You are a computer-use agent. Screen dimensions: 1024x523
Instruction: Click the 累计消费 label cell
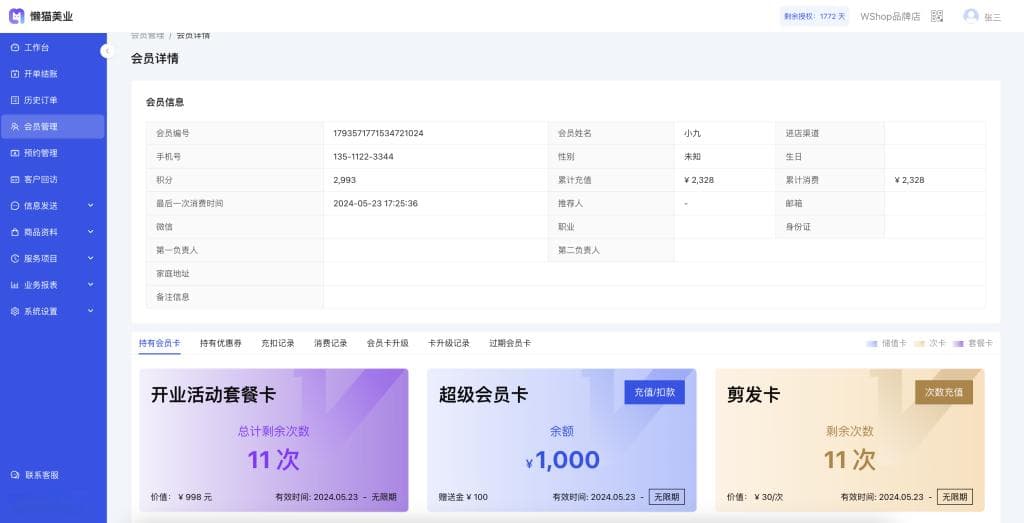point(830,180)
